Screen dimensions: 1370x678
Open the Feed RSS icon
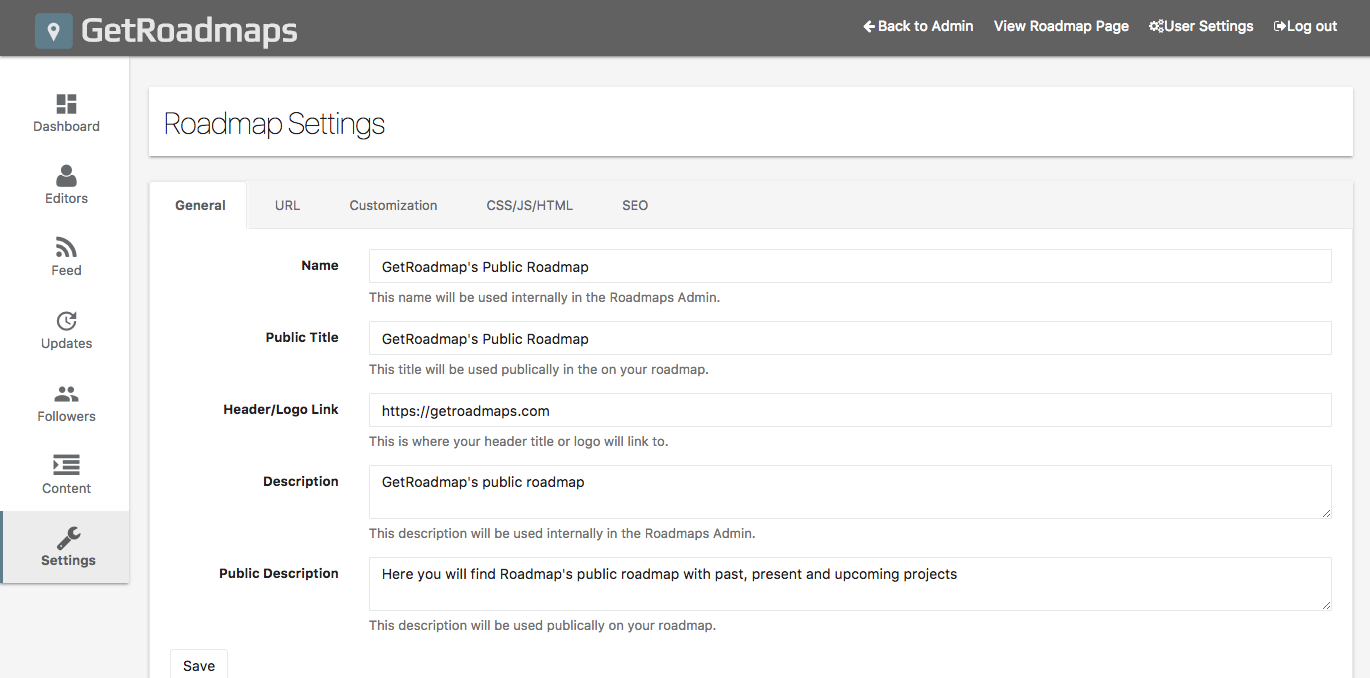pyautogui.click(x=66, y=248)
